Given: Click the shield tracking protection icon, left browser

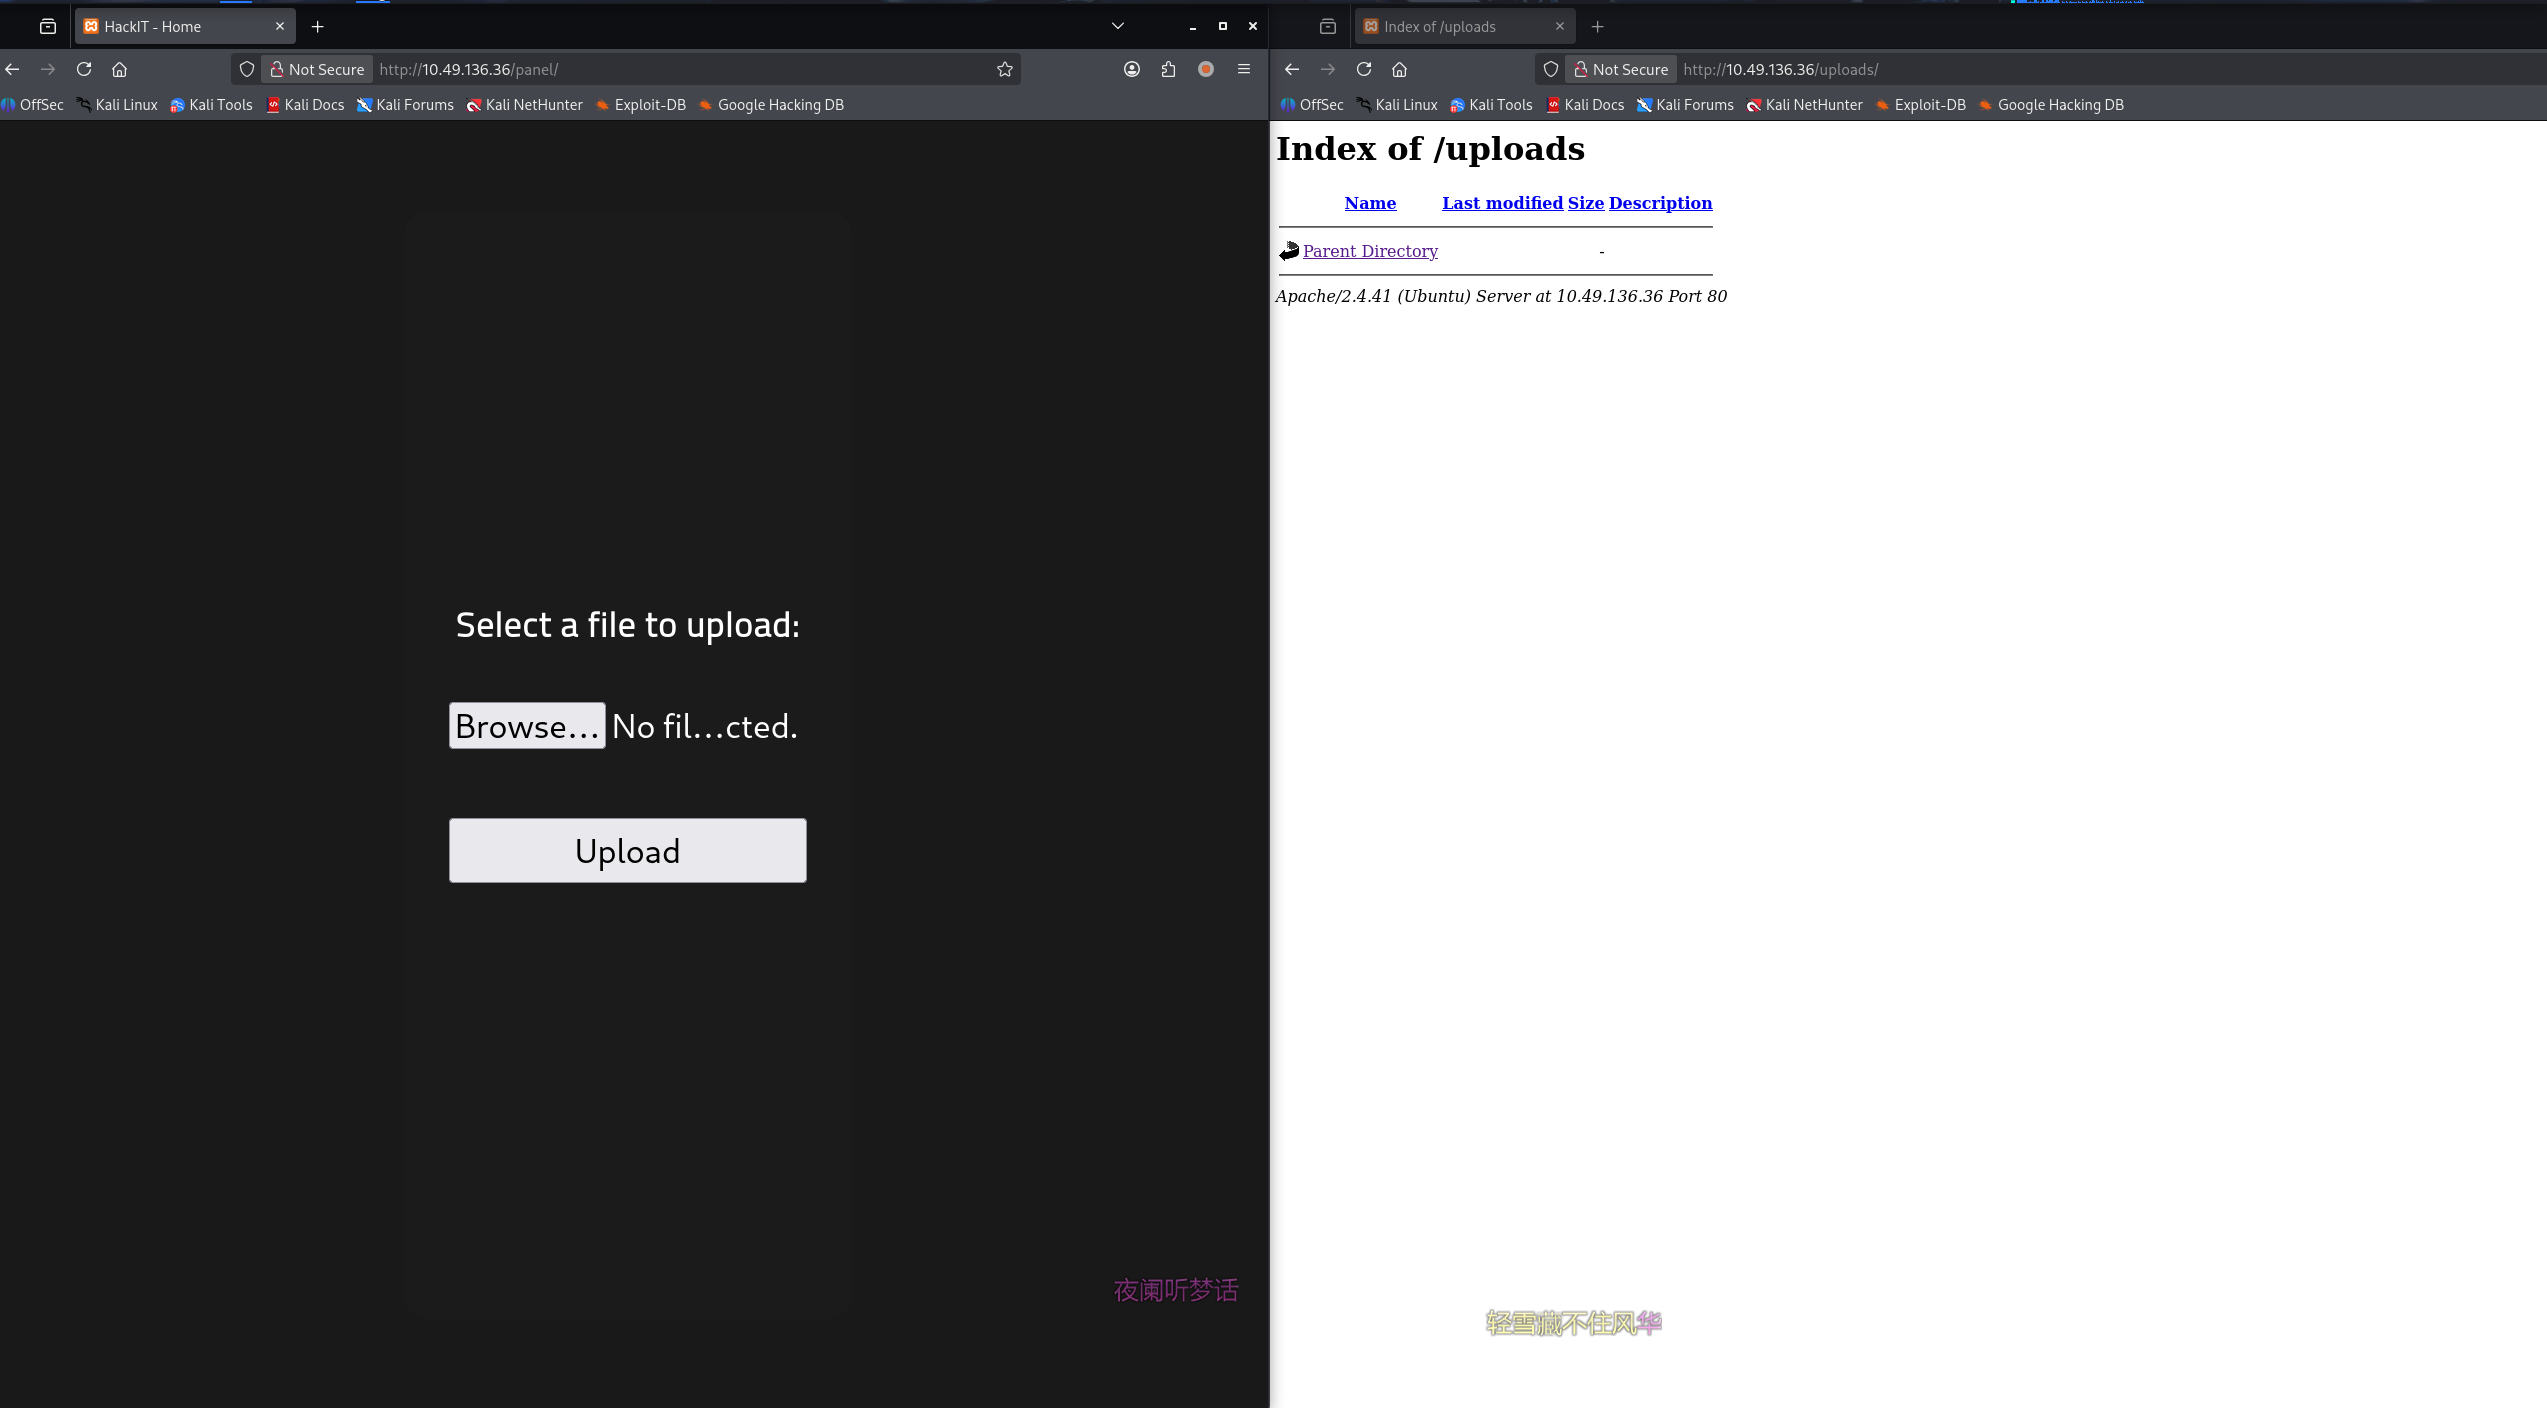Looking at the screenshot, I should click(246, 69).
